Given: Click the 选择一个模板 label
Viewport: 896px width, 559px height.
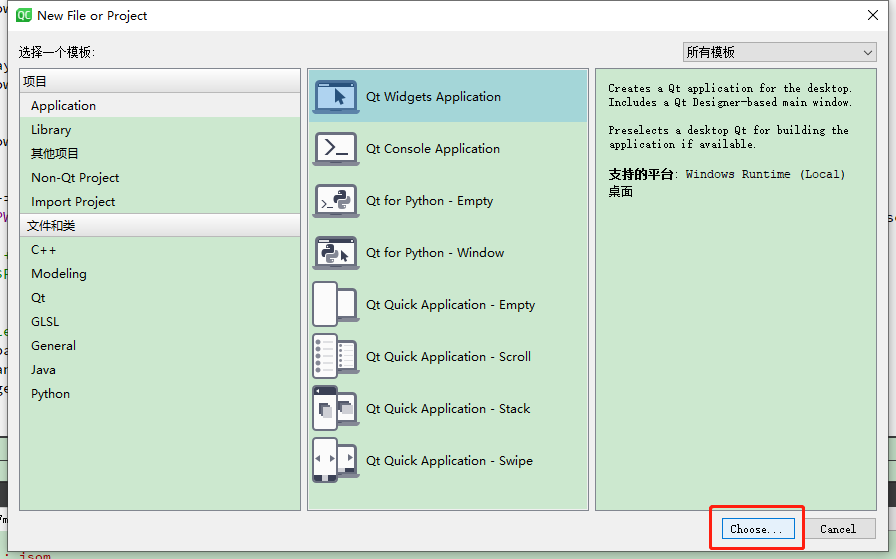Looking at the screenshot, I should tap(57, 53).
